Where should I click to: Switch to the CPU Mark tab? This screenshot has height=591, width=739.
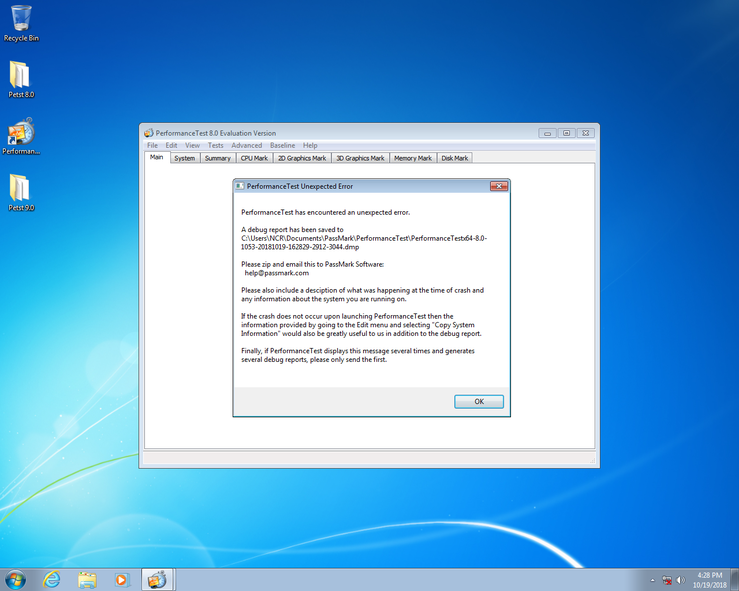coord(254,158)
